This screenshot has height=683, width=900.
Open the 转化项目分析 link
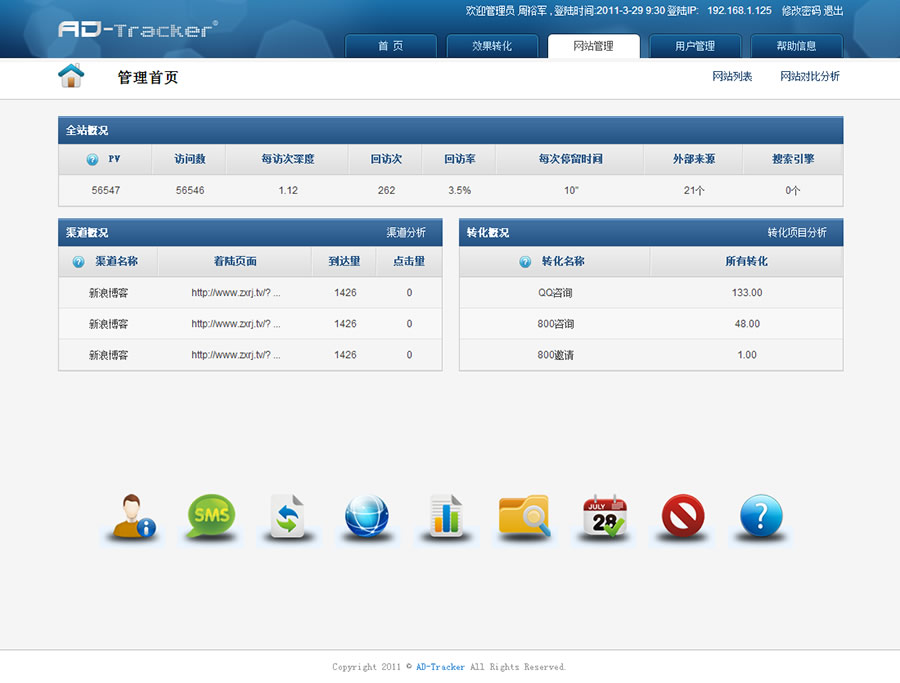[x=797, y=232]
